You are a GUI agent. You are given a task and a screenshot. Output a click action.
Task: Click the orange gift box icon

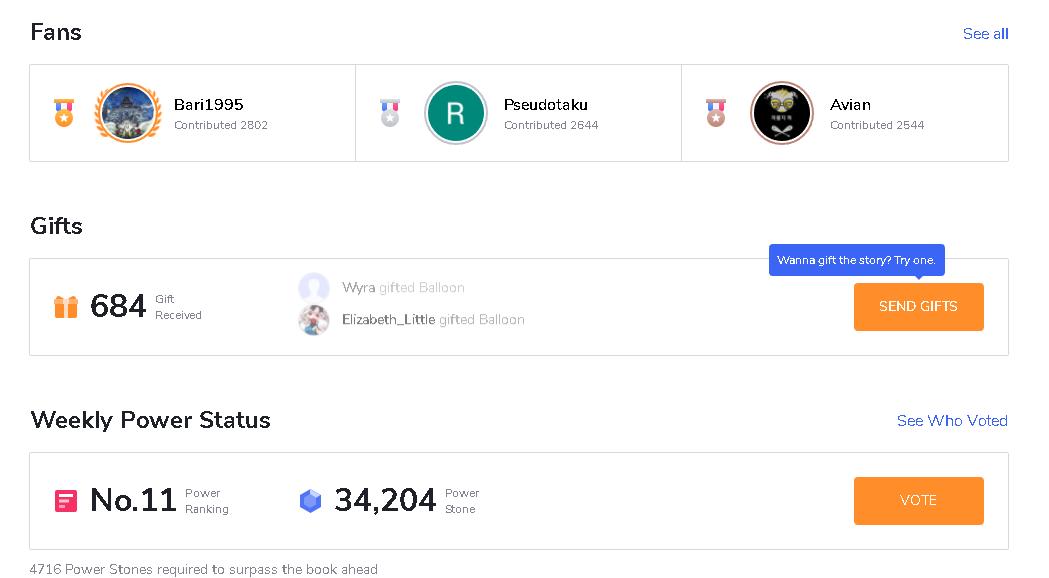[x=66, y=307]
